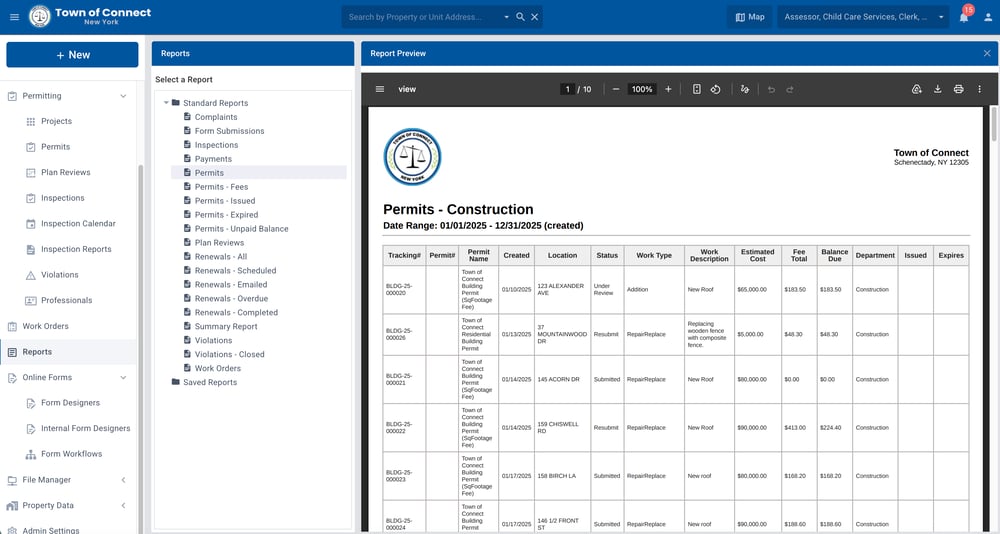Select the Permits - Expired report

226,215
